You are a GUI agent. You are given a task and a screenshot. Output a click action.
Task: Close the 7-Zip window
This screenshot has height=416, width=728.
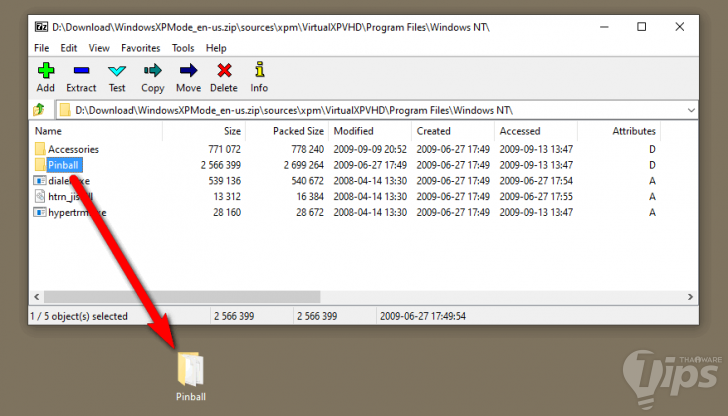pyautogui.click(x=680, y=27)
